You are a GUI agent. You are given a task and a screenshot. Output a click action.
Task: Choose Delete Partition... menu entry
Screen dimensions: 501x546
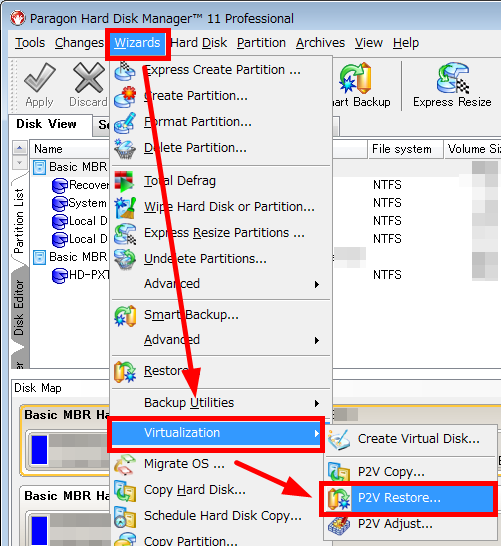[221, 148]
